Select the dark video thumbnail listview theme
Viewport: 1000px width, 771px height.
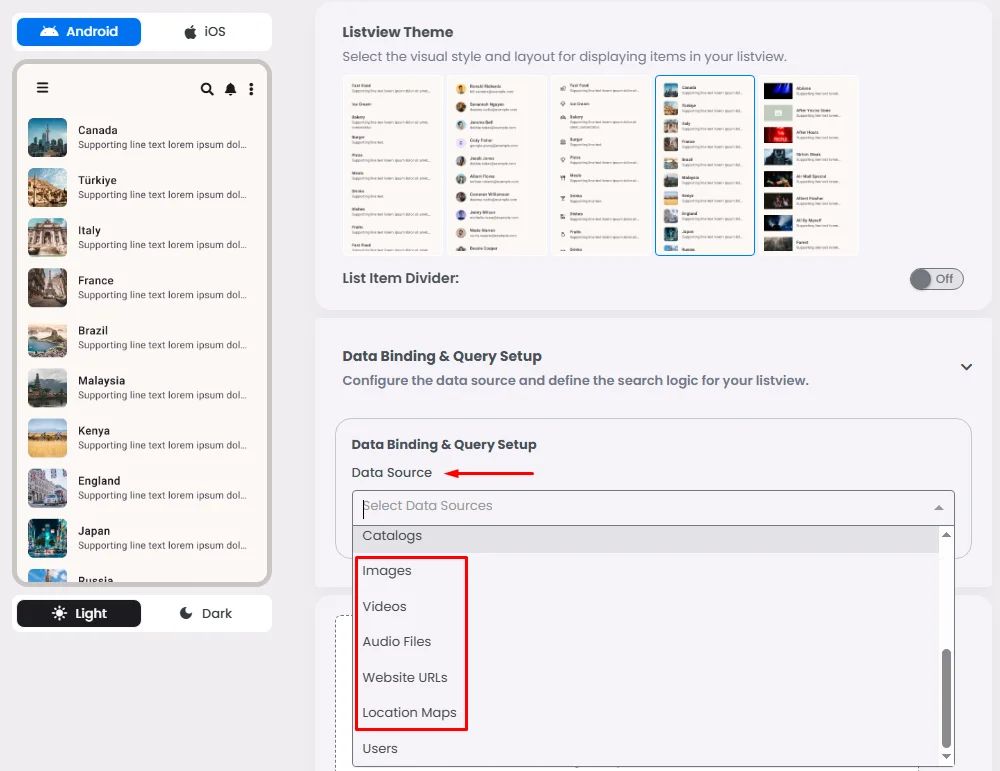pos(809,165)
